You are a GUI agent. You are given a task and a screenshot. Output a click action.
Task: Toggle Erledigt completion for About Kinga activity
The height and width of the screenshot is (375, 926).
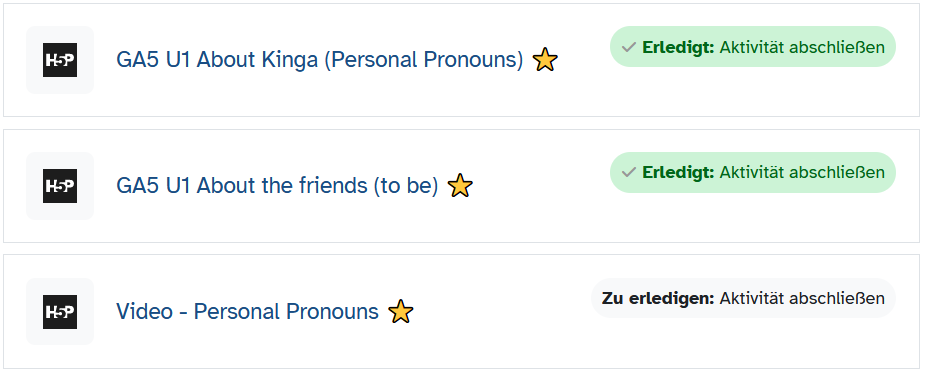(x=752, y=47)
